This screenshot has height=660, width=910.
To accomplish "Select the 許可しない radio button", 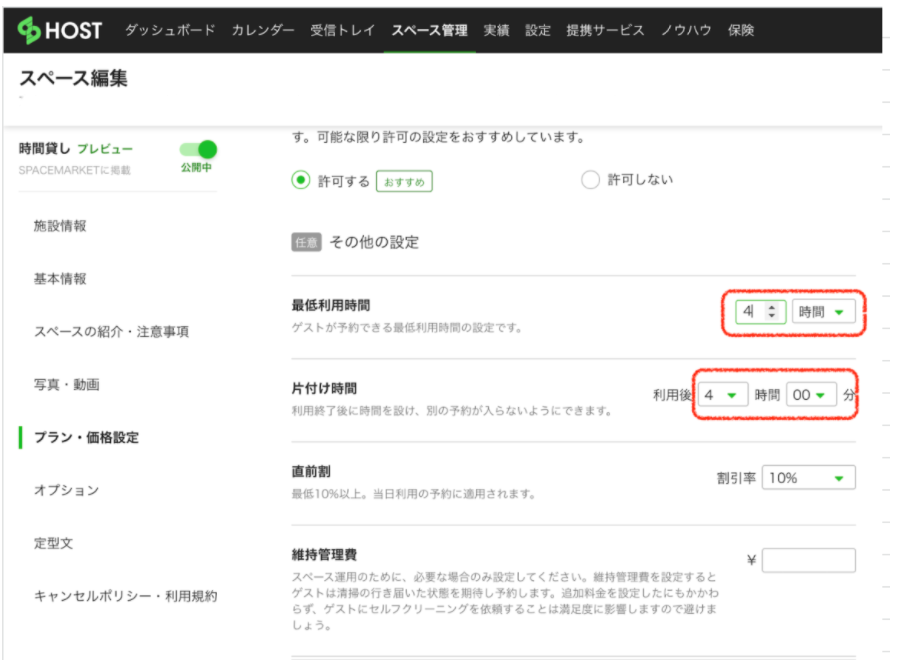I will tap(590, 180).
